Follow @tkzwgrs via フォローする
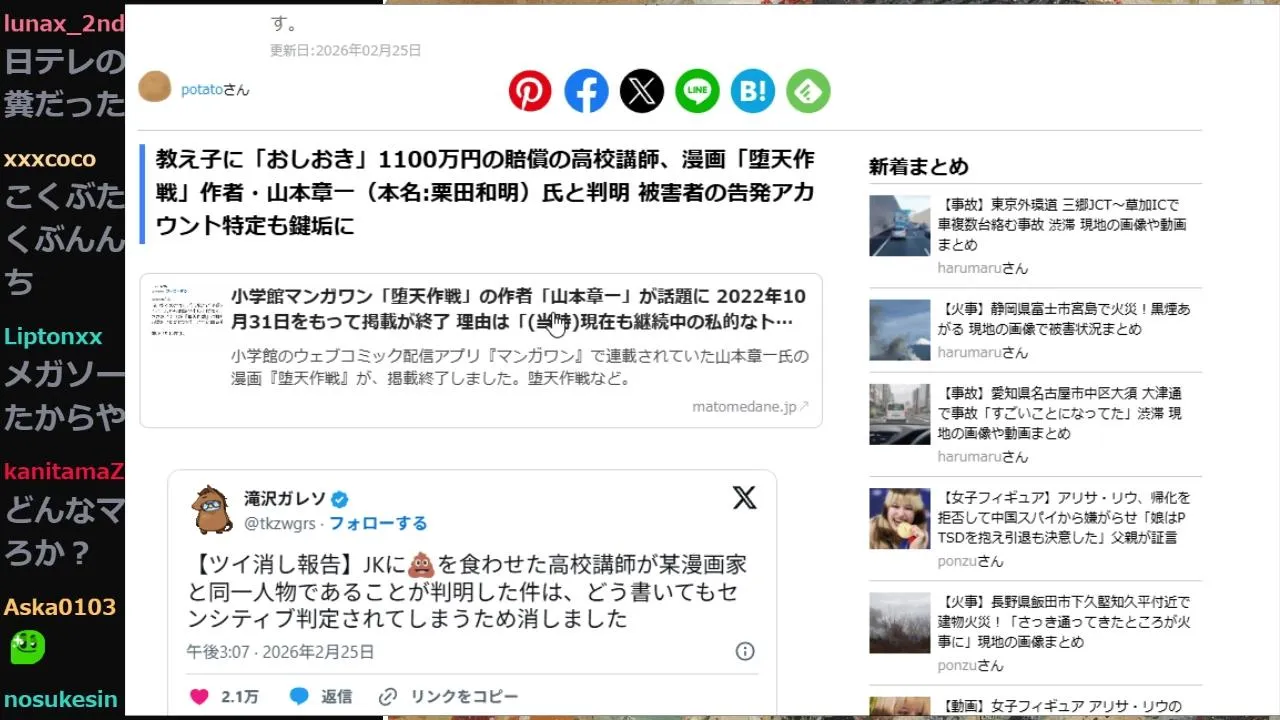Screen dimensions: 1280x720 378,523
